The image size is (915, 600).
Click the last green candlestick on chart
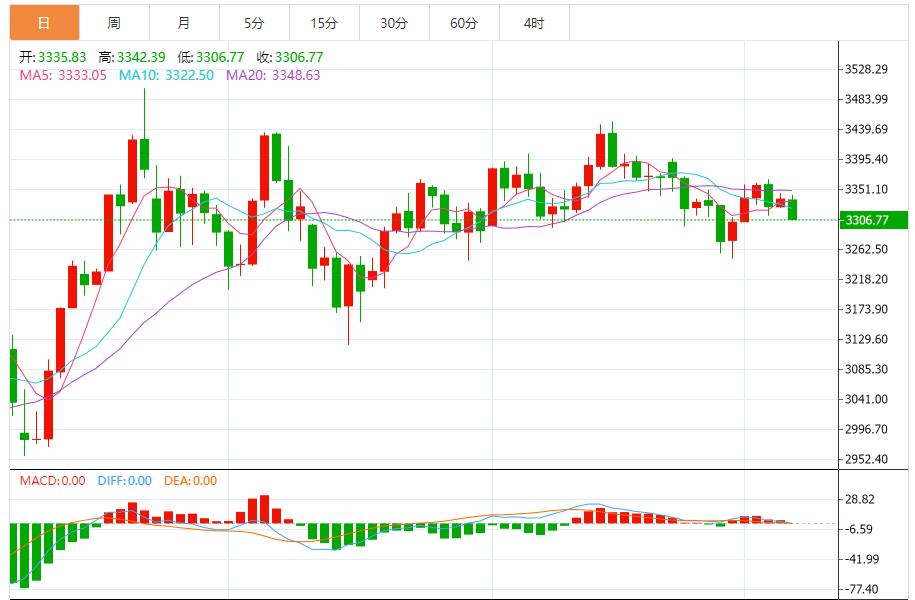click(x=793, y=209)
